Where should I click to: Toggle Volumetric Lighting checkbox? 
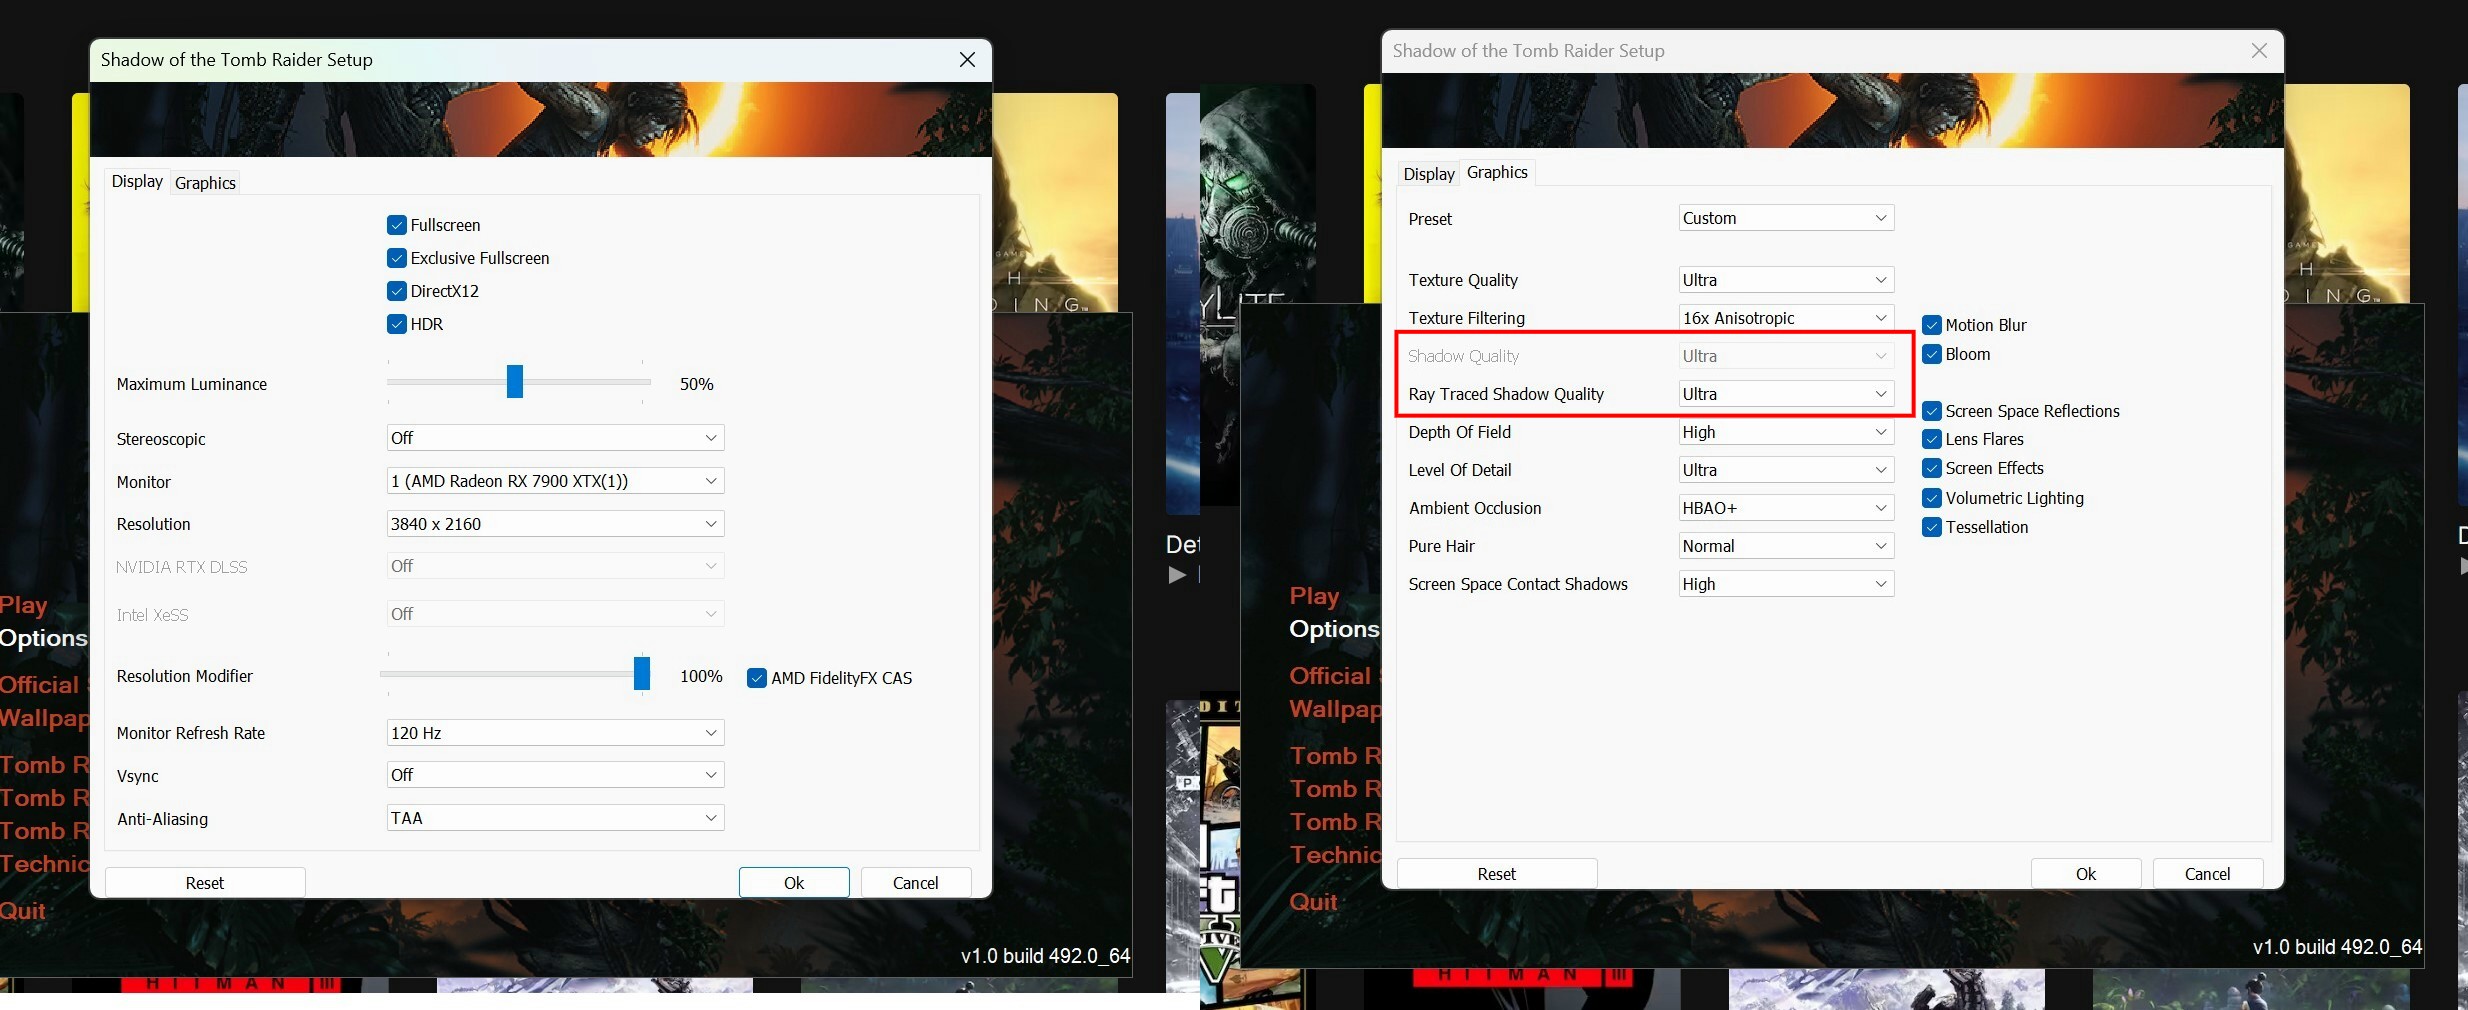[x=1932, y=498]
